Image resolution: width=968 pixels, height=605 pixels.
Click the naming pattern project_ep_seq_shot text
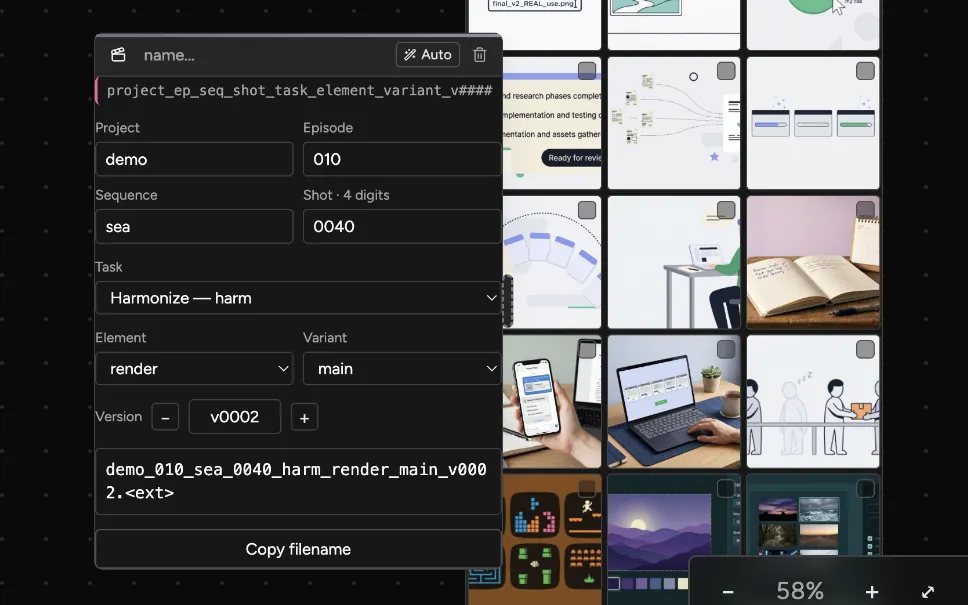299,91
